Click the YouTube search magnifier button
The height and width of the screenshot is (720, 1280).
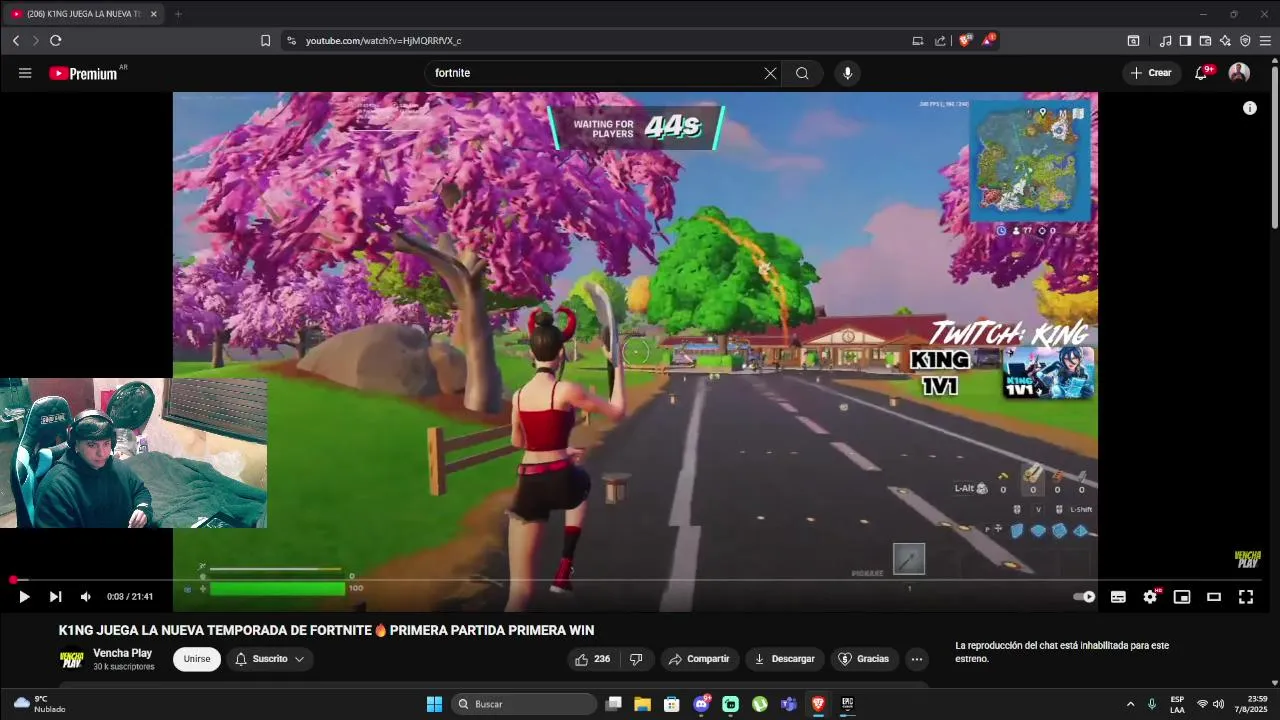pyautogui.click(x=802, y=73)
